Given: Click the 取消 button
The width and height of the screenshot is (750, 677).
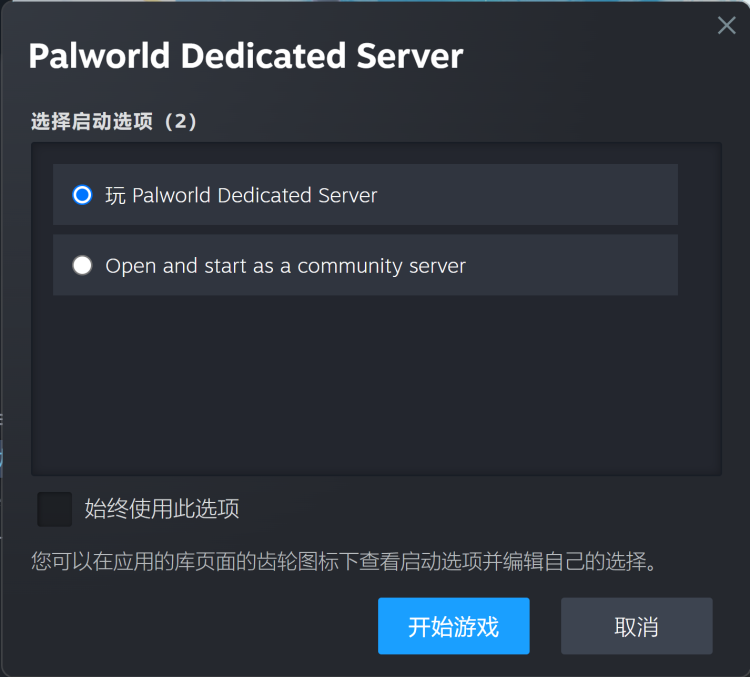Looking at the screenshot, I should 637,626.
